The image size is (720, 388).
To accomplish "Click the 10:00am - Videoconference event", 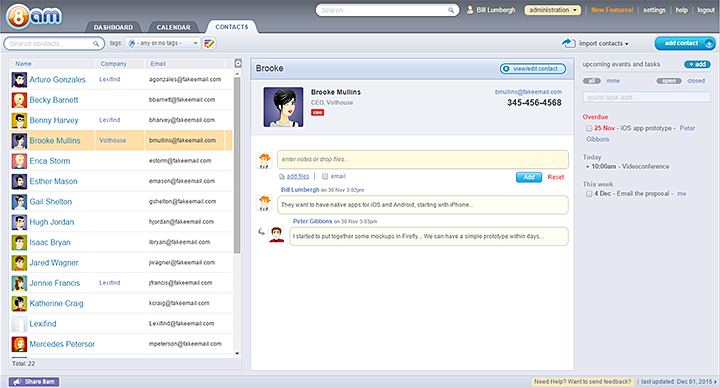I will point(630,167).
